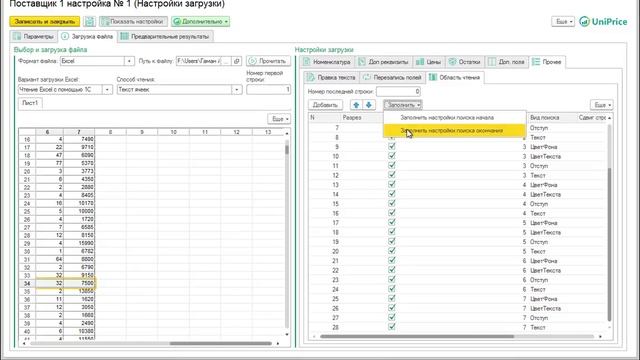The height and width of the screenshot is (360, 640).
Task: Open Еще menu above the spreadsheet preview
Action: tap(279, 119)
